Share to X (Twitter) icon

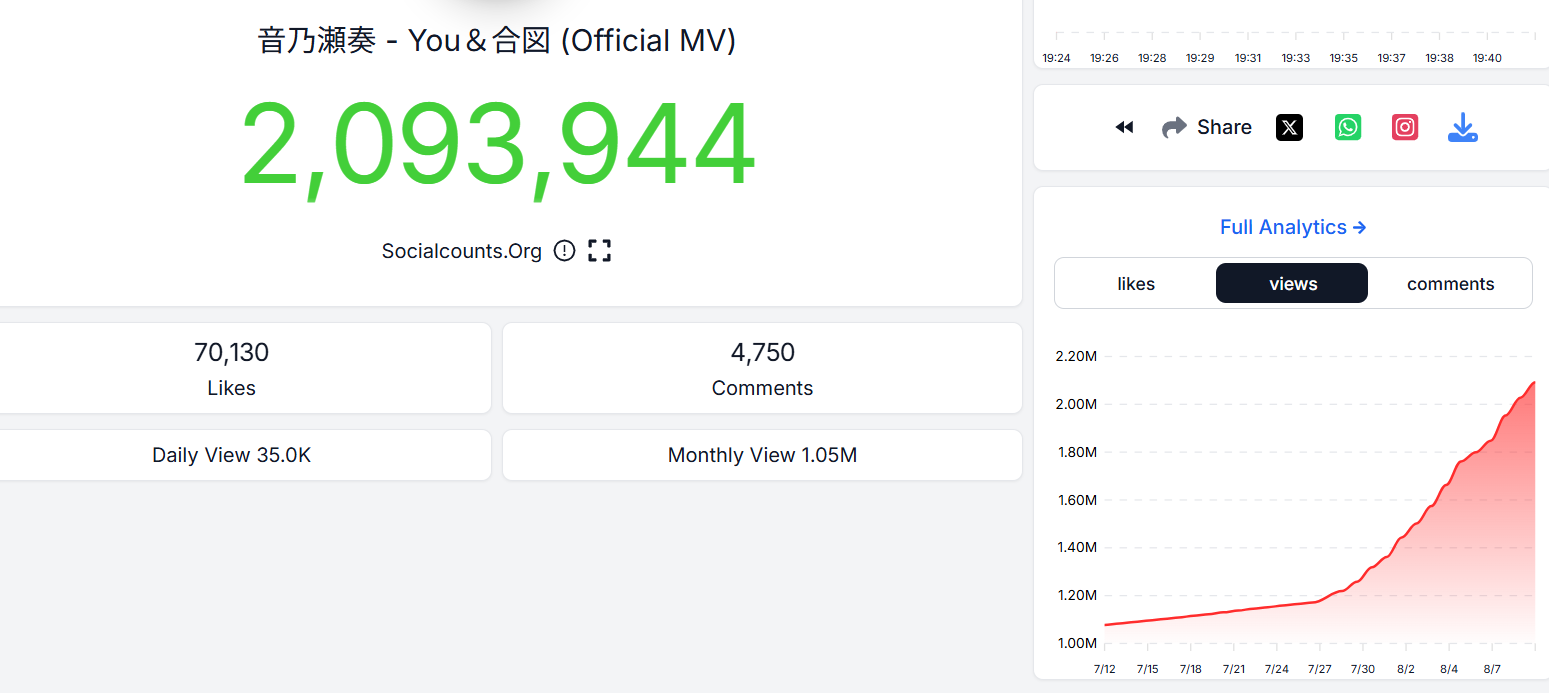pyautogui.click(x=1290, y=127)
